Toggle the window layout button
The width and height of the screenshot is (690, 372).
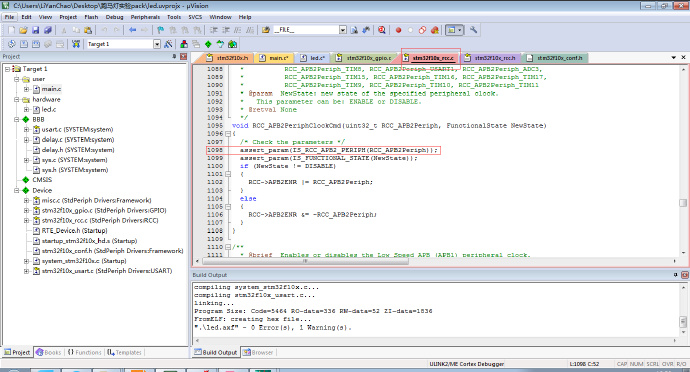coord(451,30)
